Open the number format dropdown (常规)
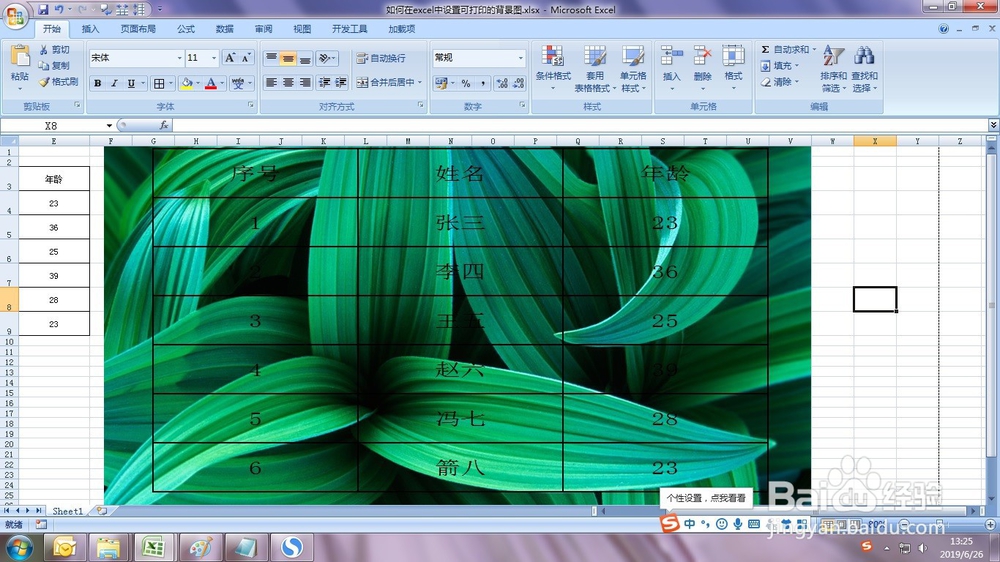Screen dimensions: 1000x562 520,58
